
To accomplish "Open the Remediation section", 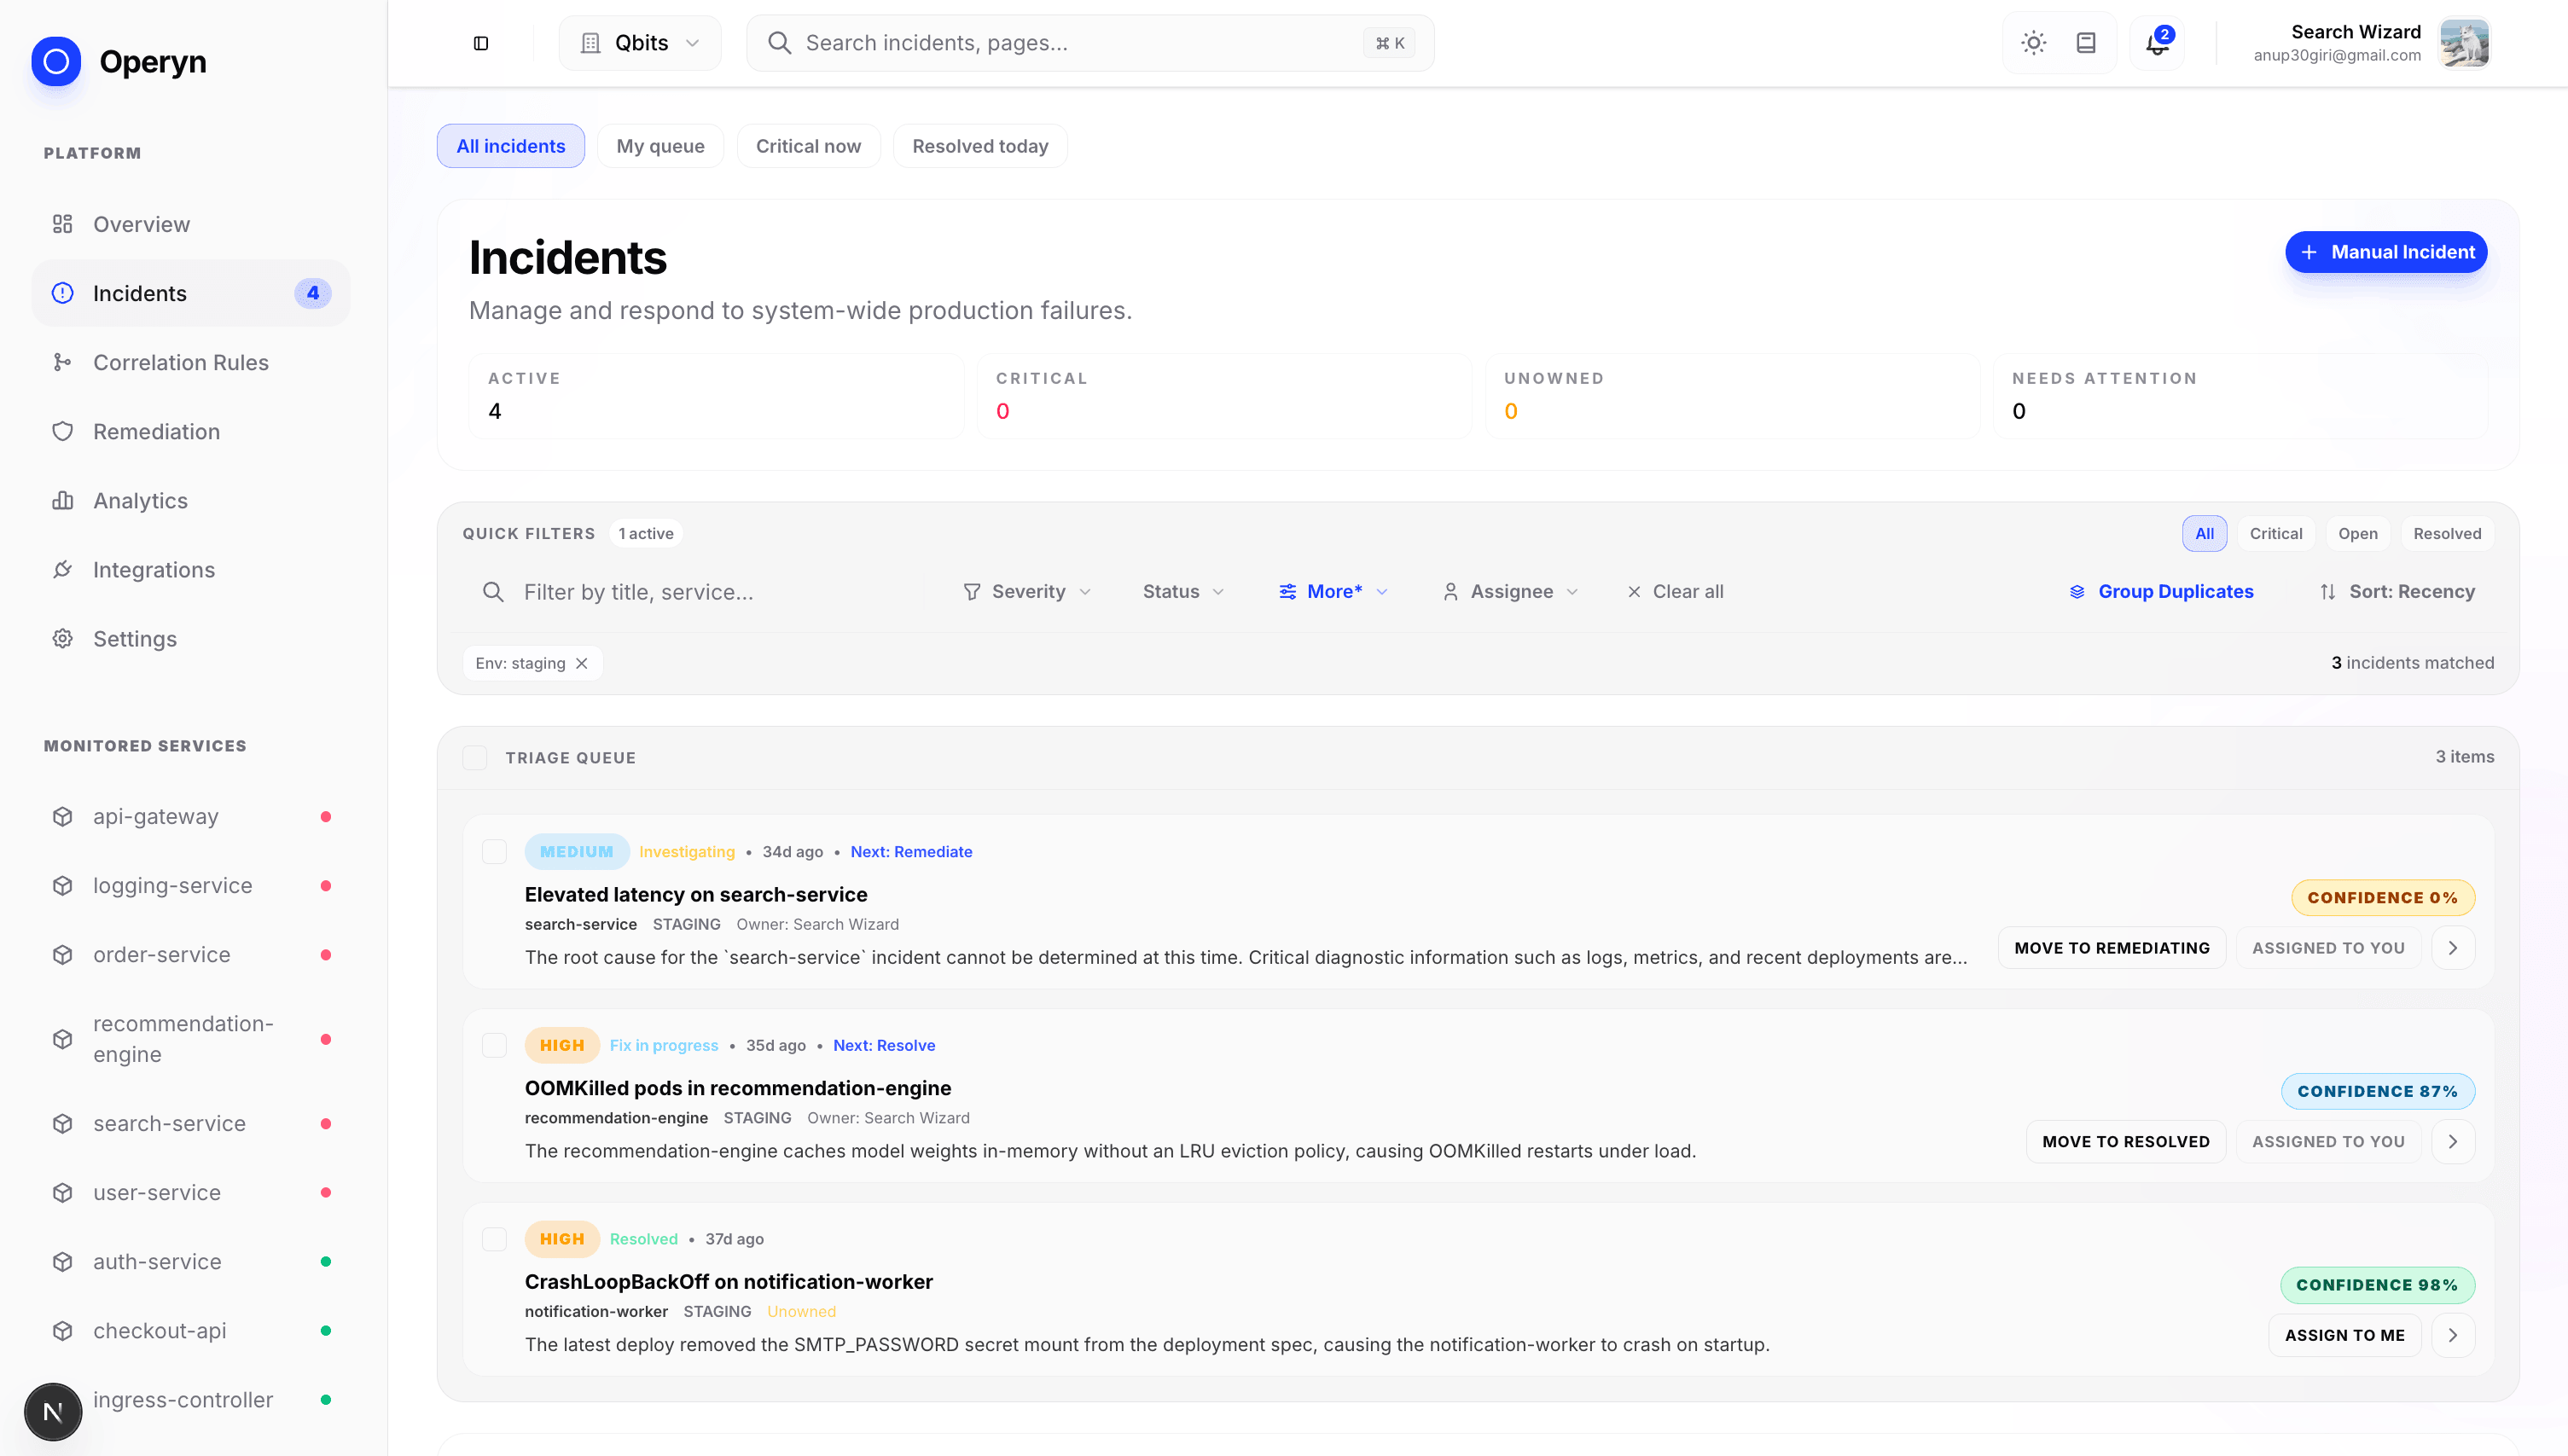I will [x=156, y=431].
